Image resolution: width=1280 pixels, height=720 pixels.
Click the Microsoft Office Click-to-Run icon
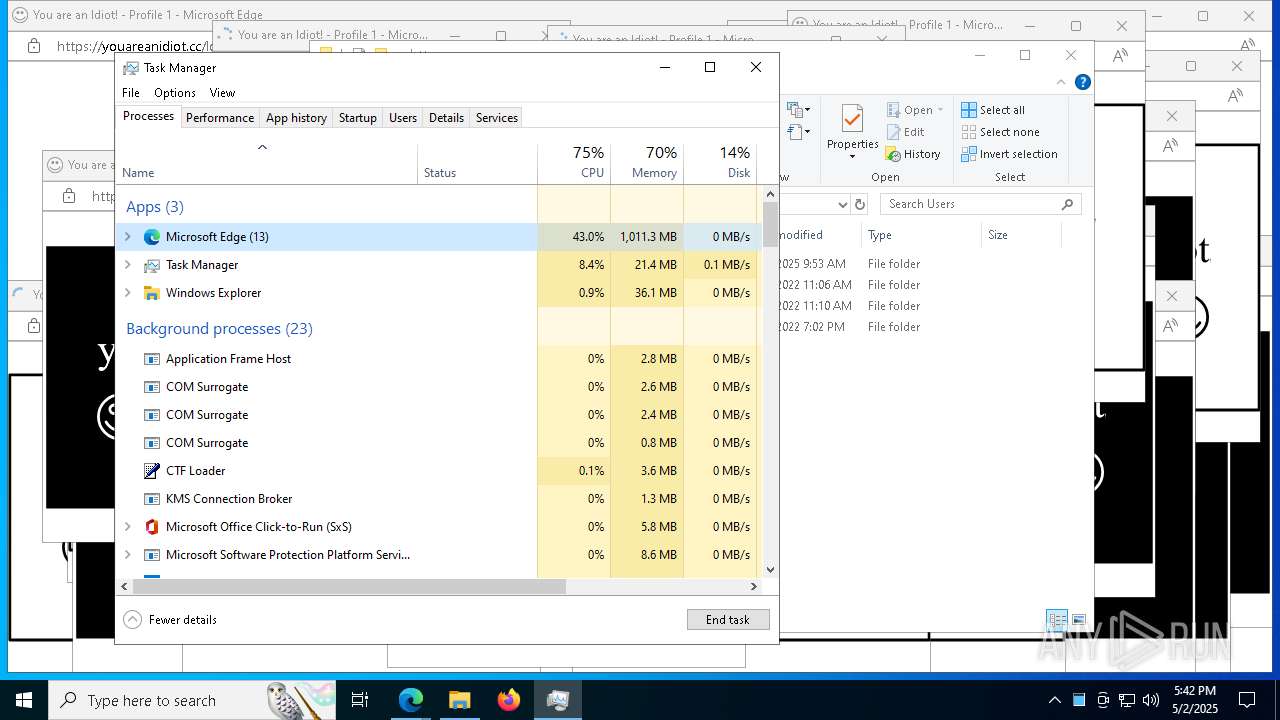[152, 527]
